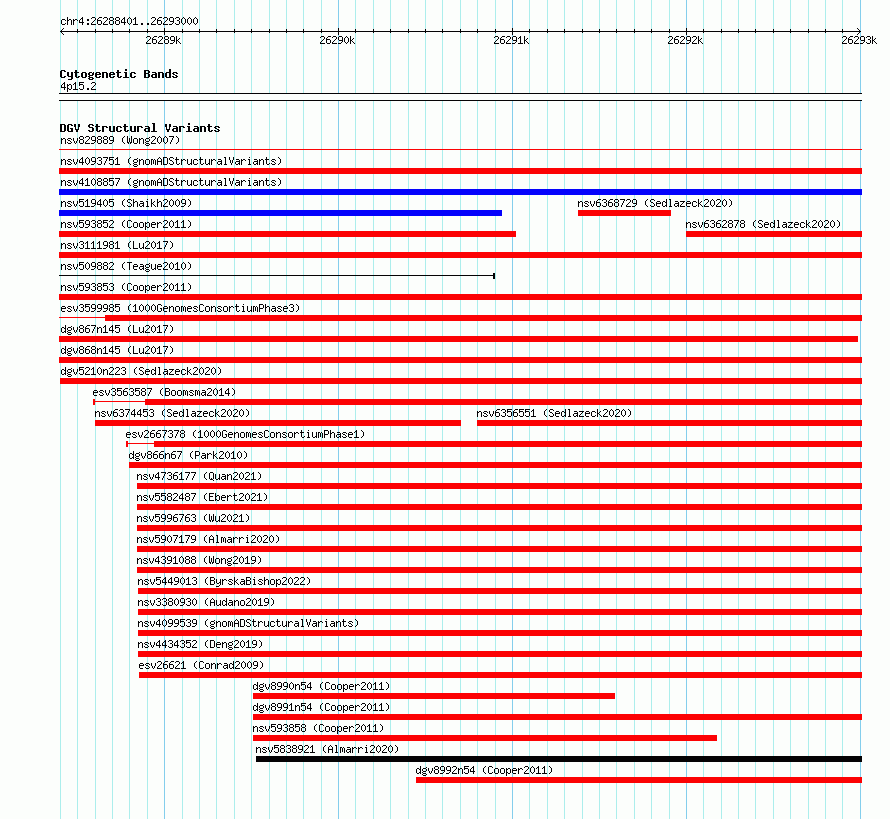
Task: Click dgv867n145 (Lu2017) label
Action: point(117,329)
